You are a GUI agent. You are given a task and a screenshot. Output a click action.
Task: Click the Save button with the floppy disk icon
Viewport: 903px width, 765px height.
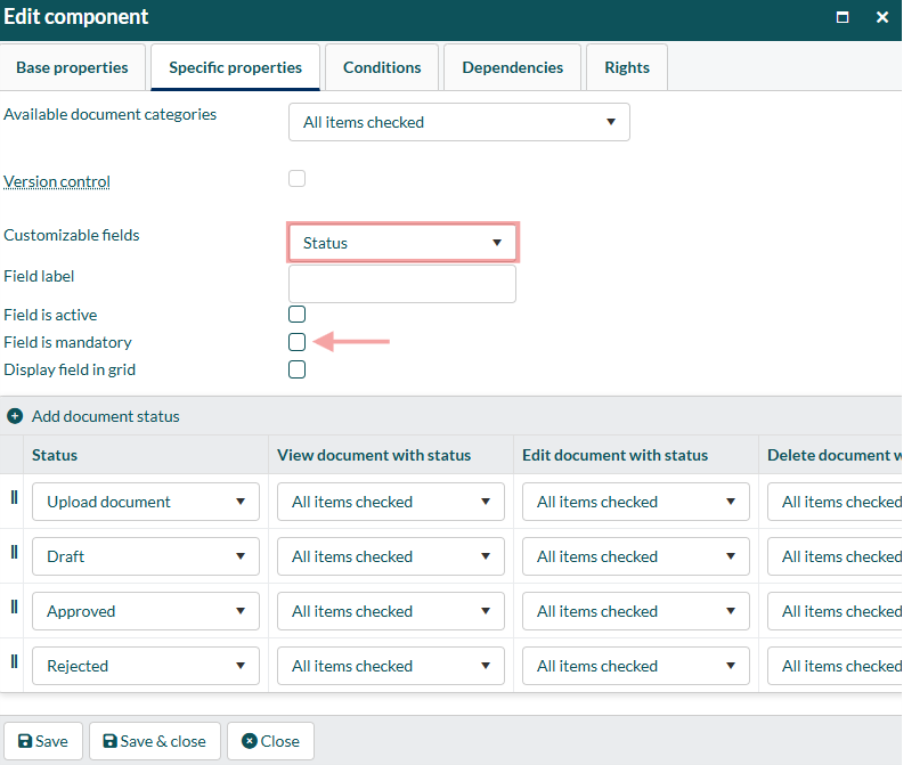(x=43, y=741)
